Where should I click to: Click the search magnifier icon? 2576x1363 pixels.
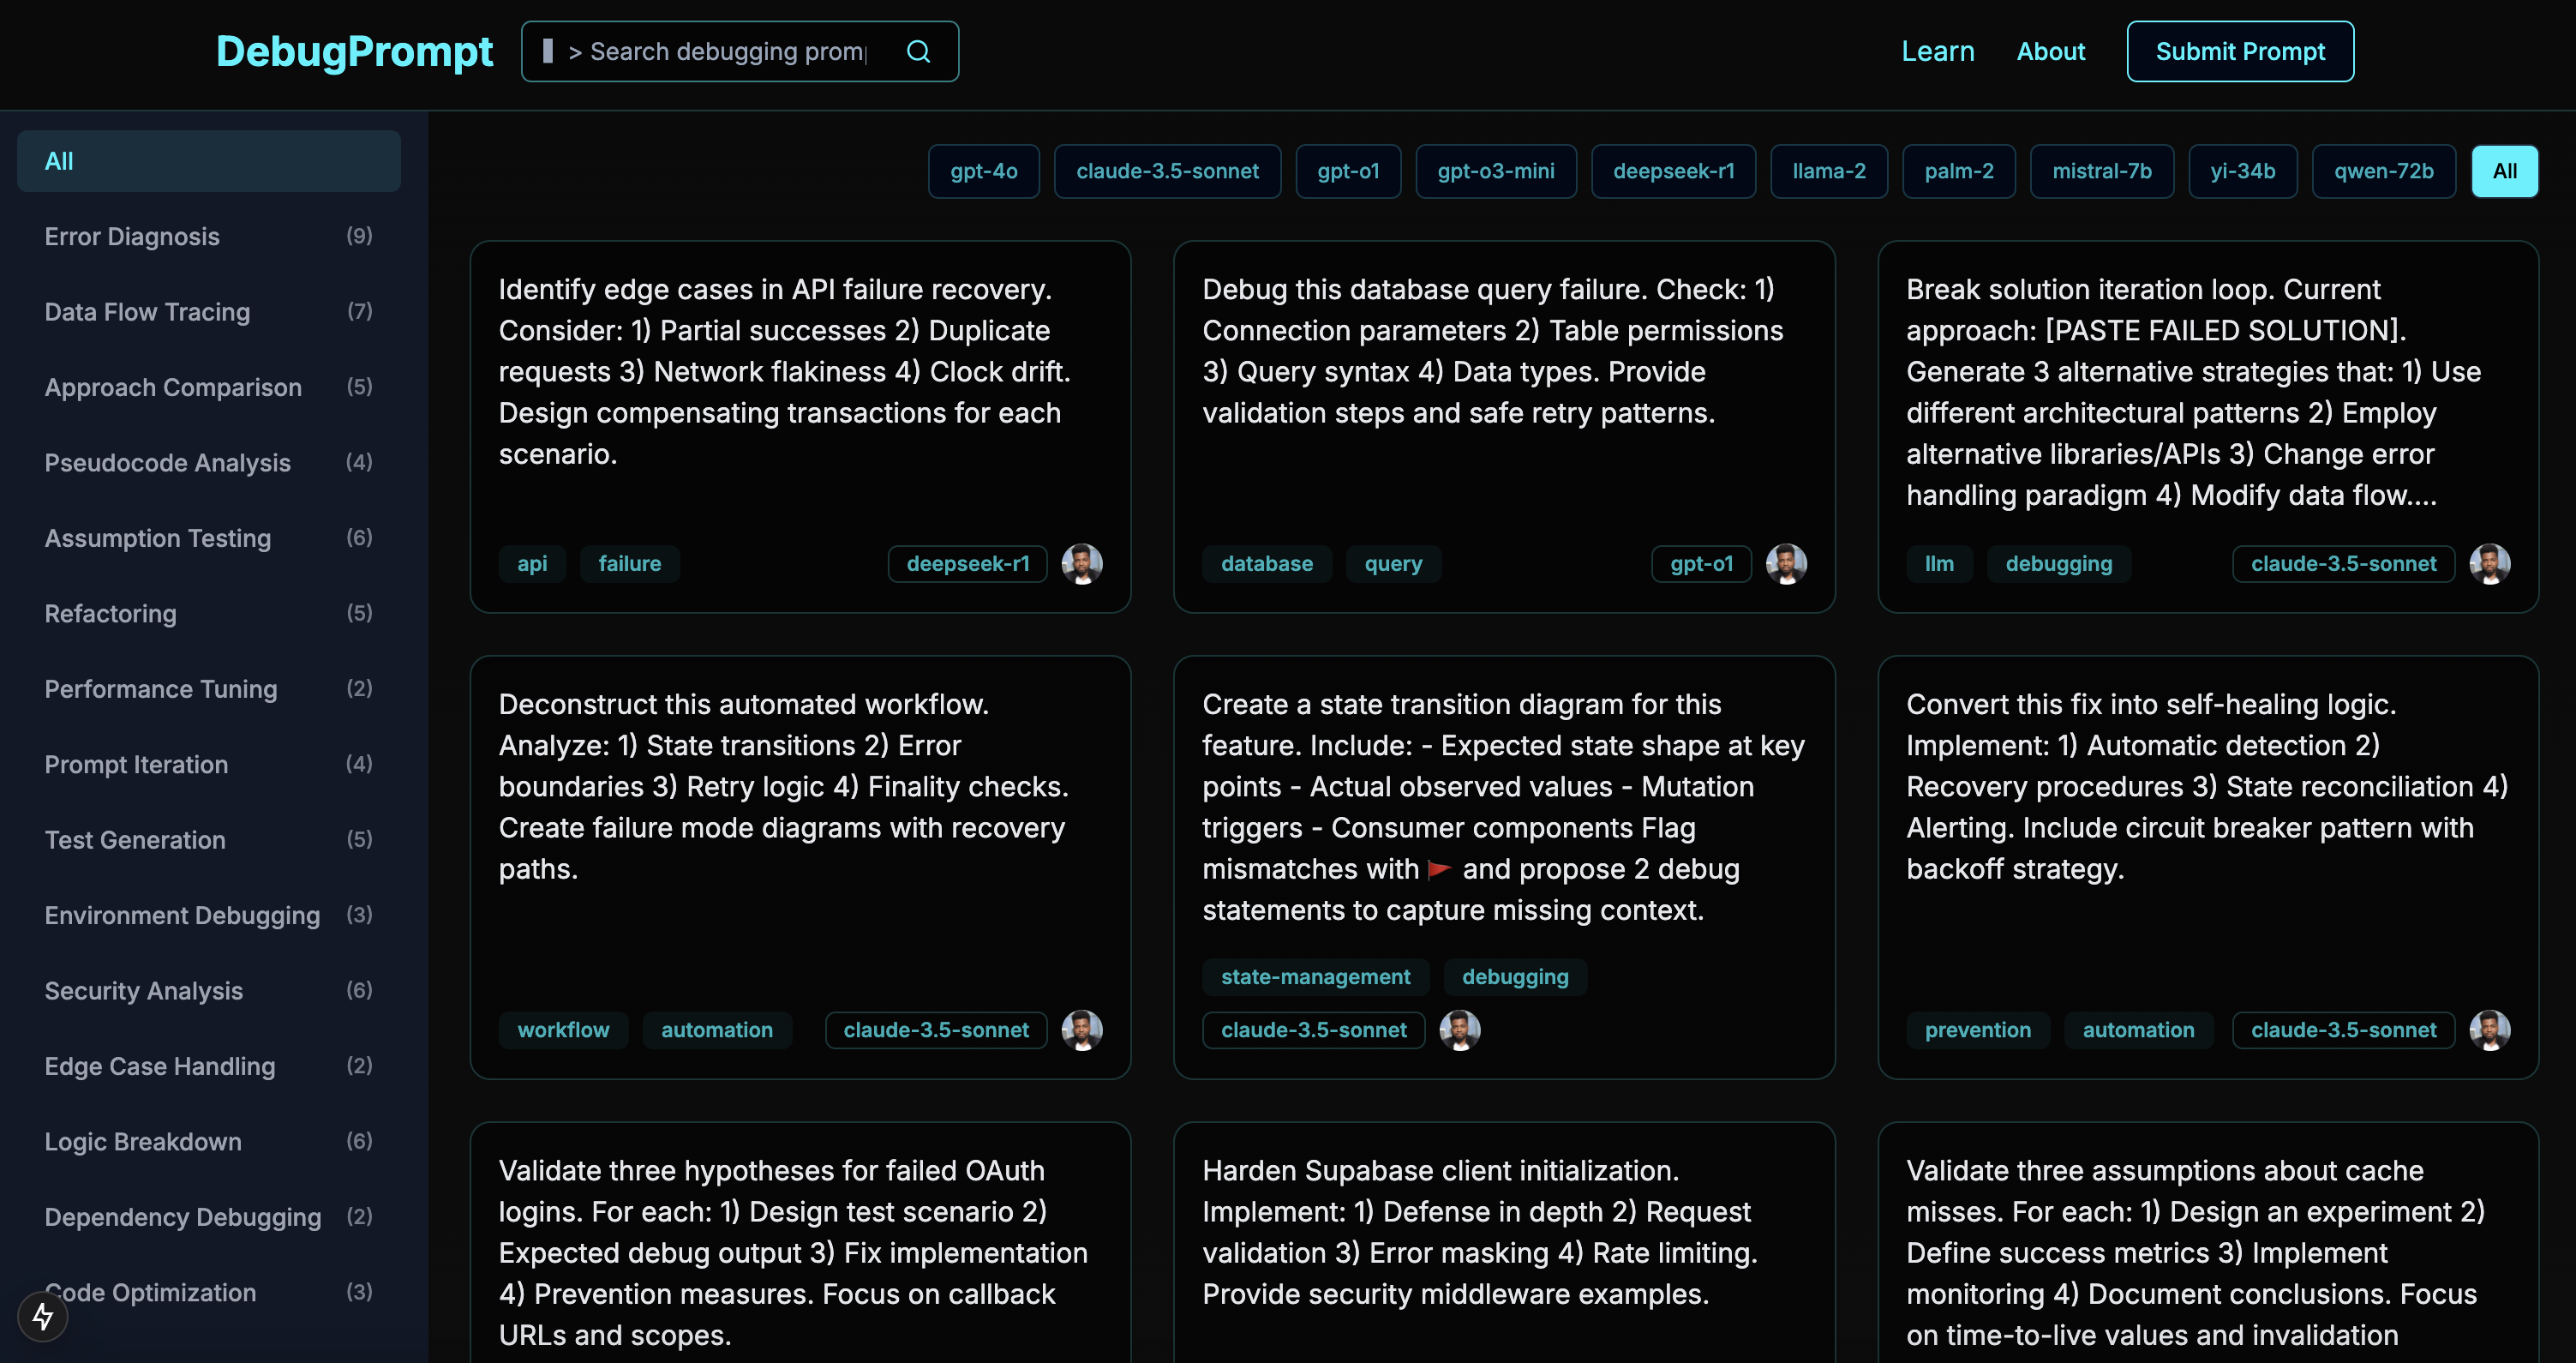[x=918, y=51]
